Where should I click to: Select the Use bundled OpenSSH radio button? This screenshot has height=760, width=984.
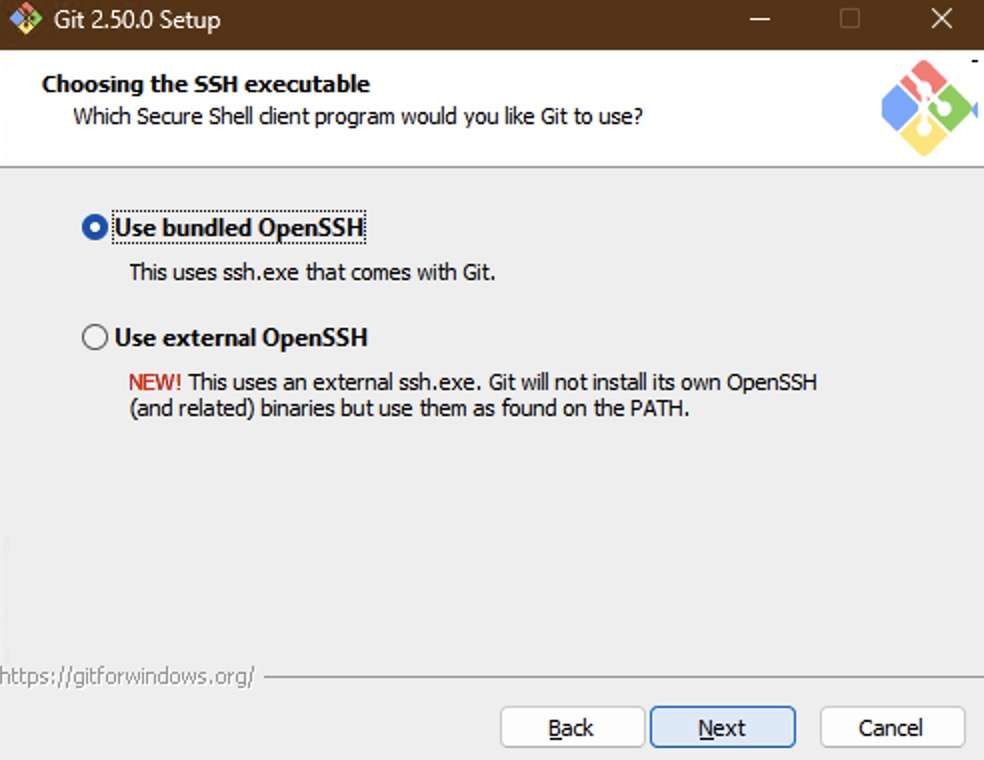pyautogui.click(x=95, y=227)
